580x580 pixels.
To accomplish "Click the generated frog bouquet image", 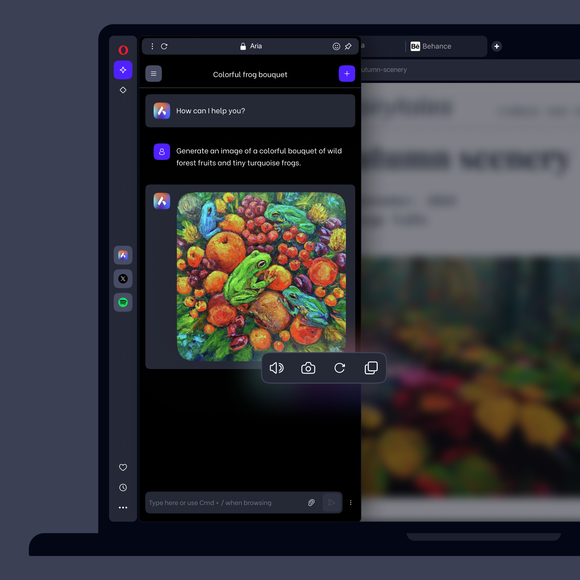I will coord(262,276).
